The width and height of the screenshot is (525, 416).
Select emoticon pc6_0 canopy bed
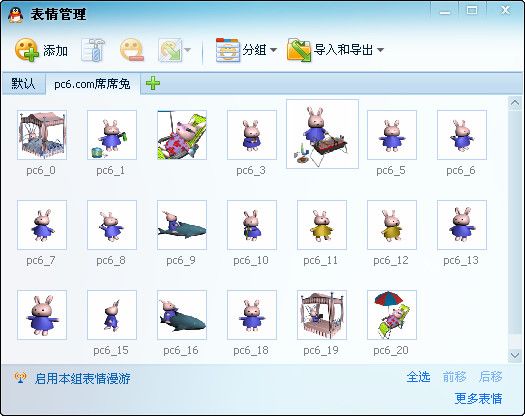pyautogui.click(x=42, y=135)
